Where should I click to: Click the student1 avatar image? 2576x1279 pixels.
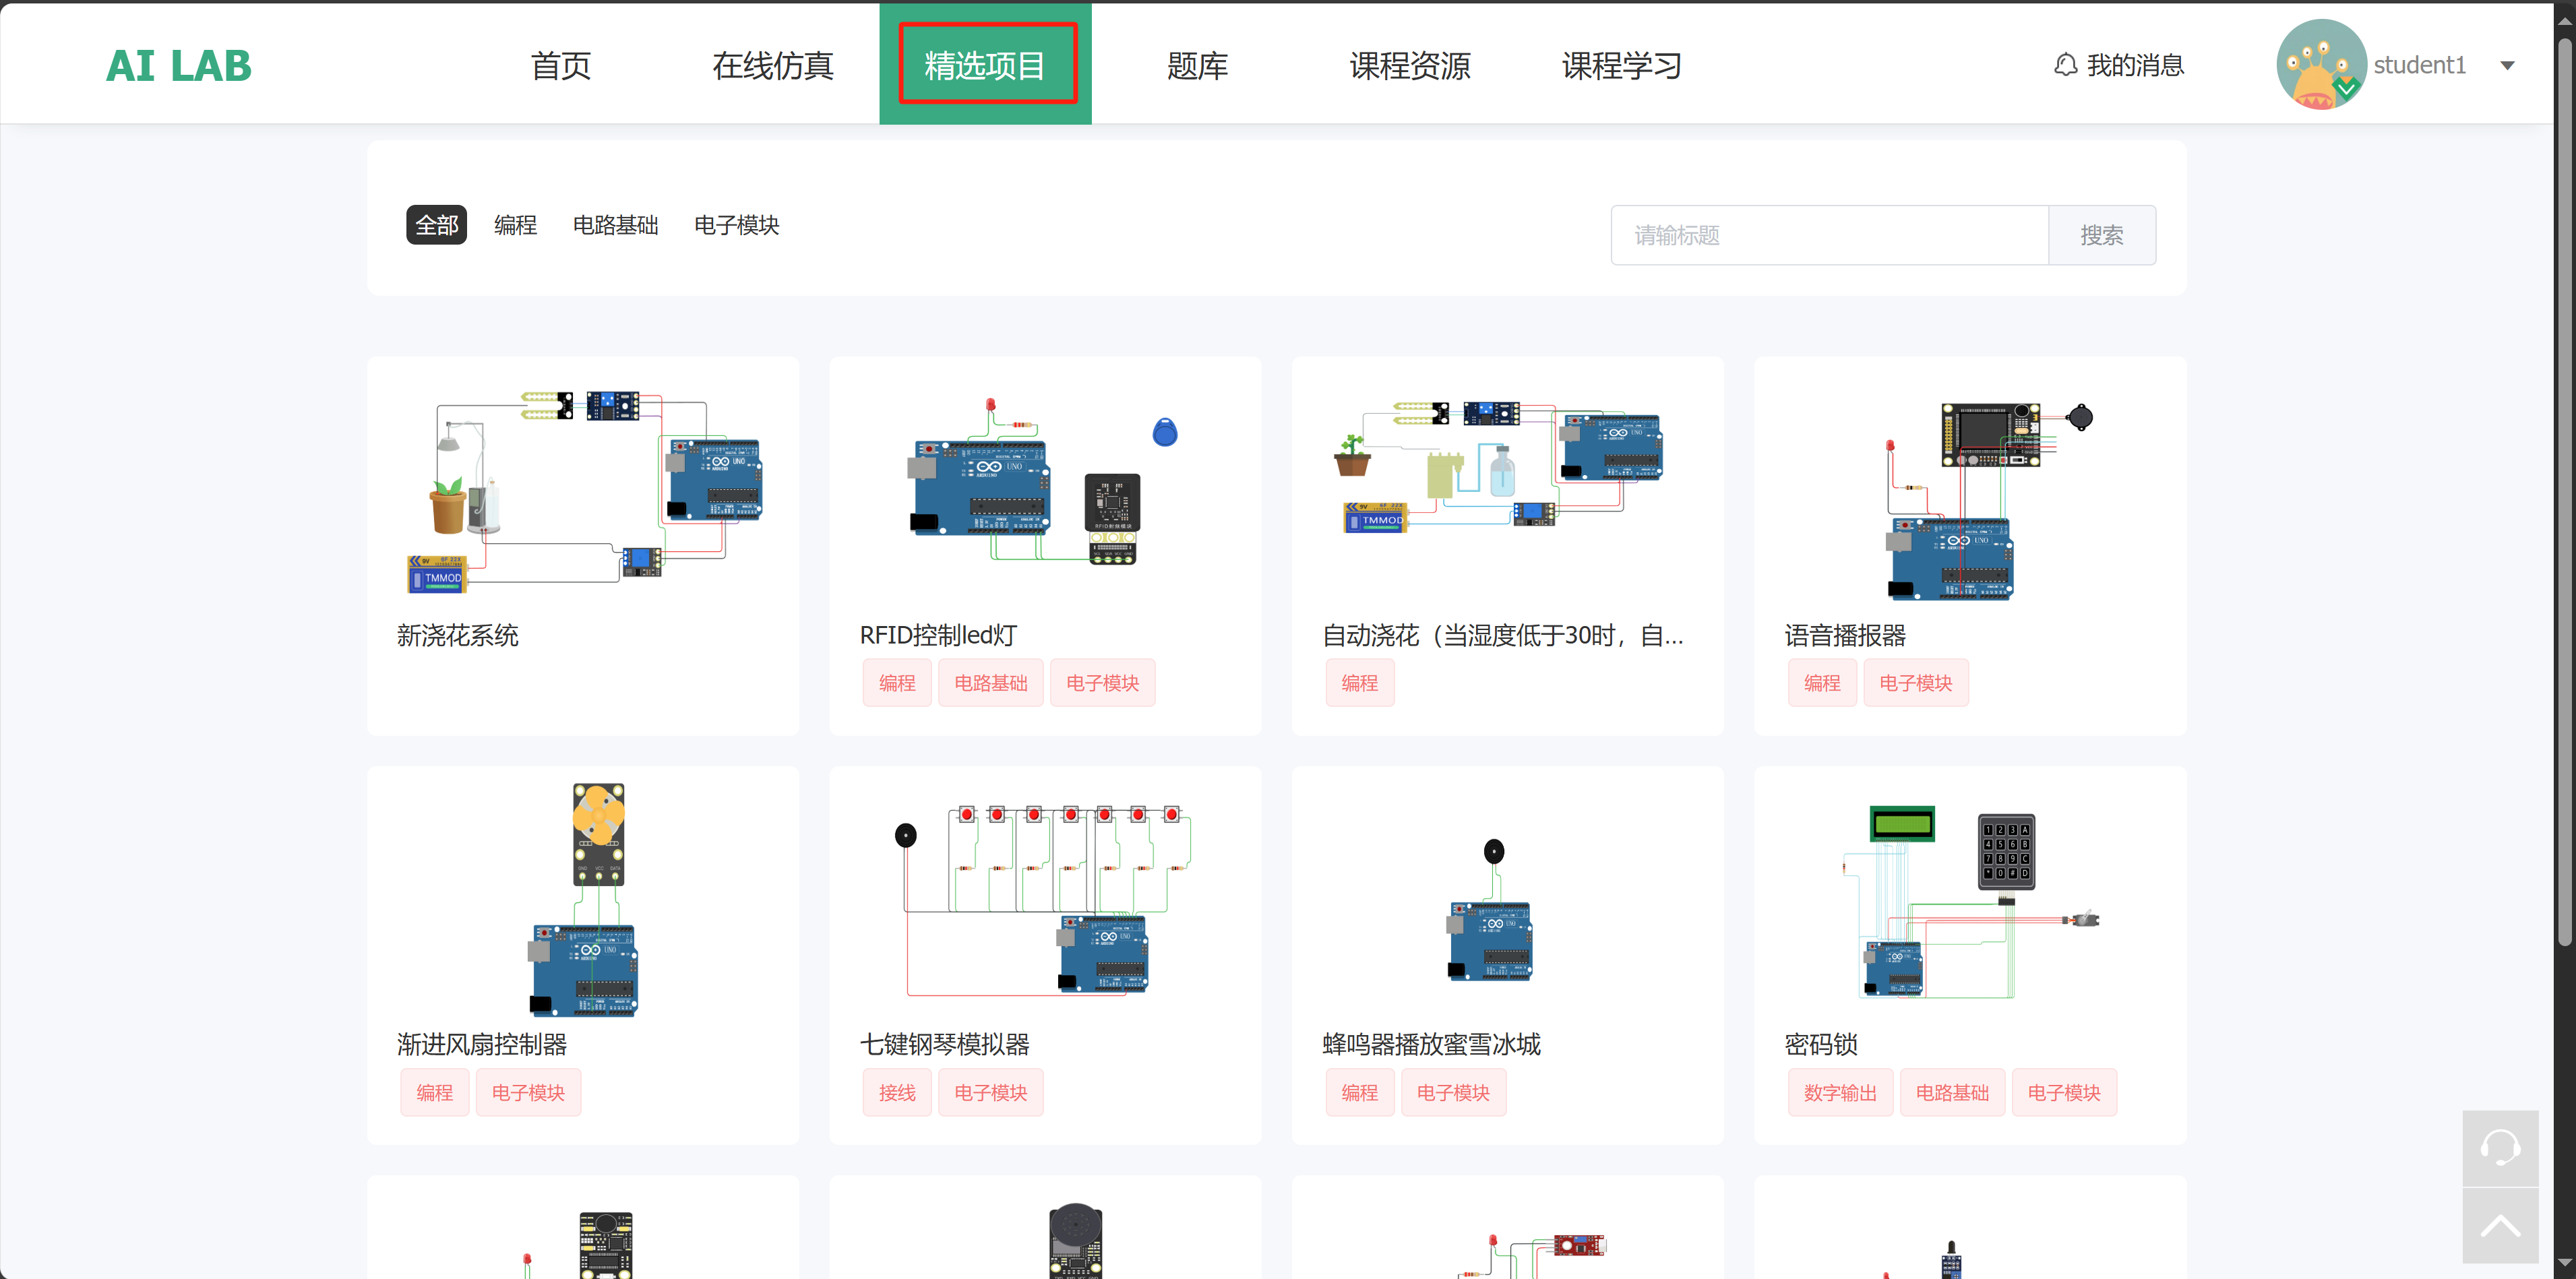2321,65
